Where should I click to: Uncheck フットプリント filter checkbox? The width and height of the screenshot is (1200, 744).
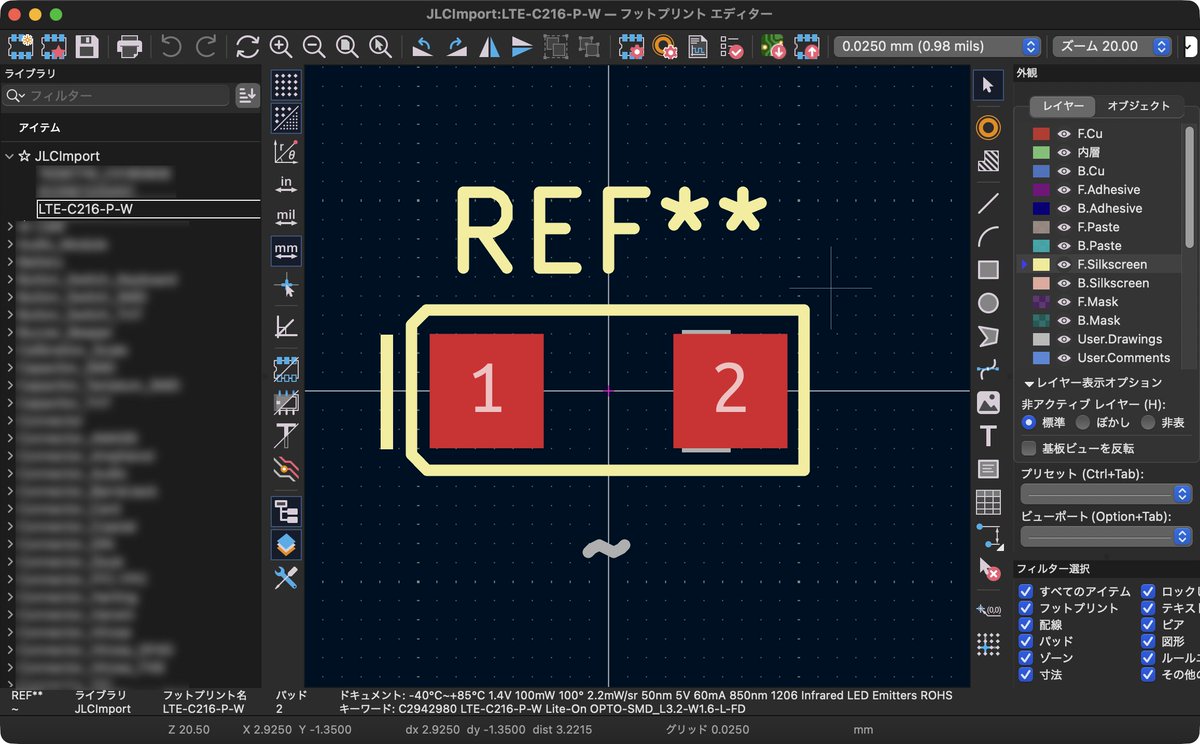tap(1025, 608)
